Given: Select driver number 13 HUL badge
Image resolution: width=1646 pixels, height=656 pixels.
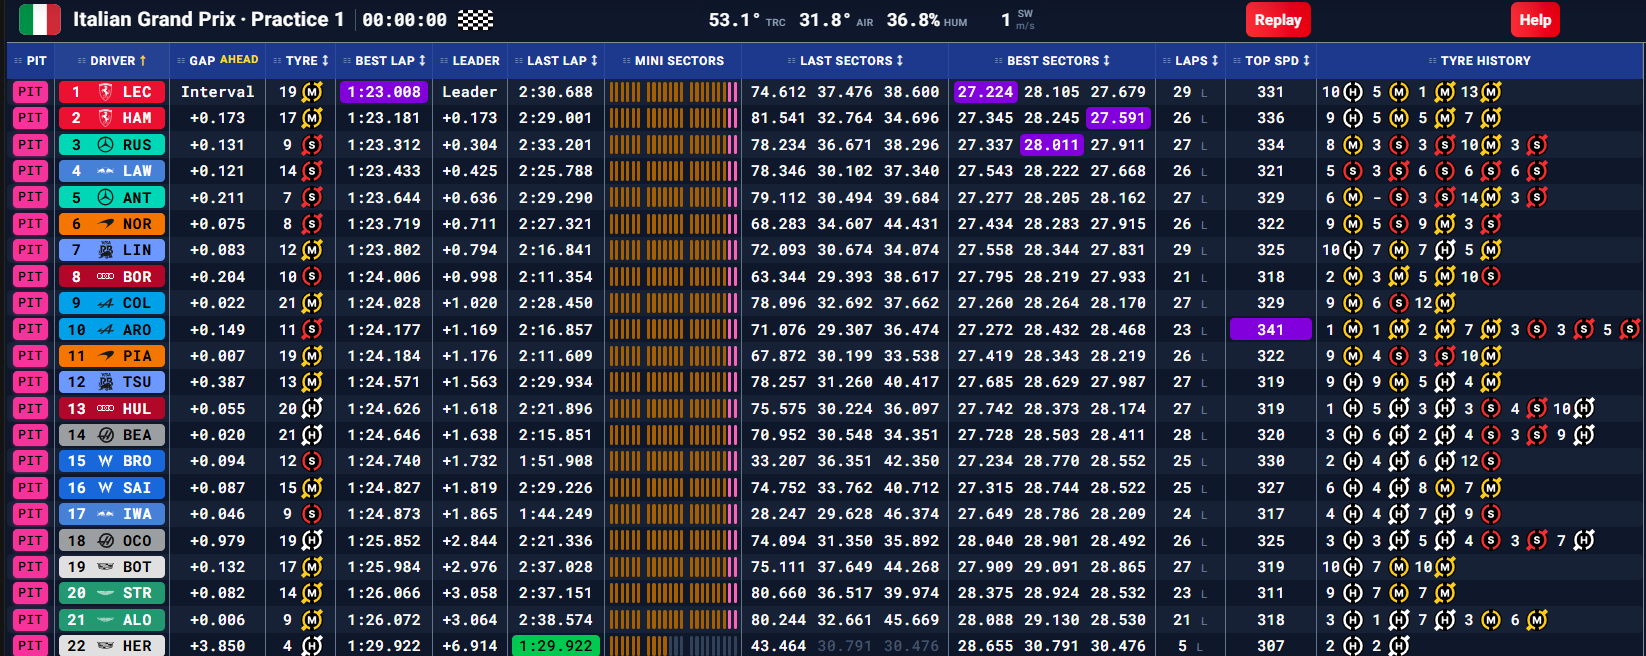Looking at the screenshot, I should (111, 409).
